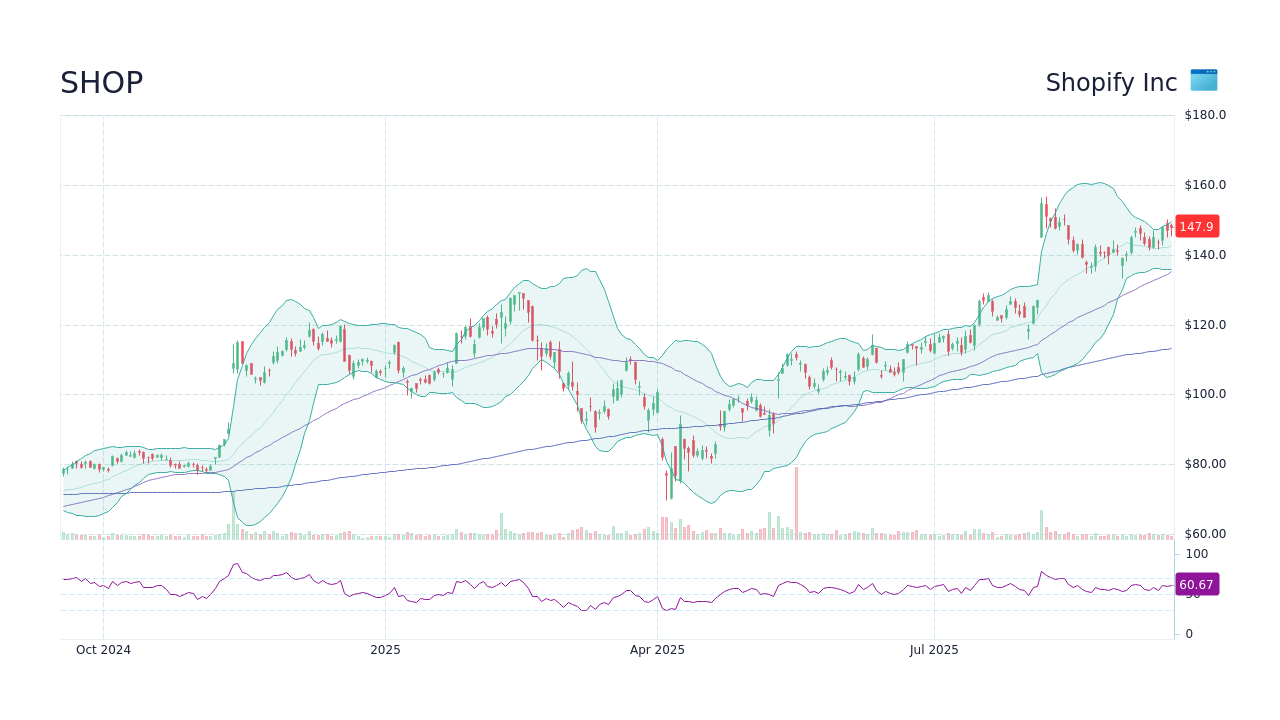The width and height of the screenshot is (1280, 720).
Task: Switch to the 2025 date marker
Action: [x=386, y=649]
